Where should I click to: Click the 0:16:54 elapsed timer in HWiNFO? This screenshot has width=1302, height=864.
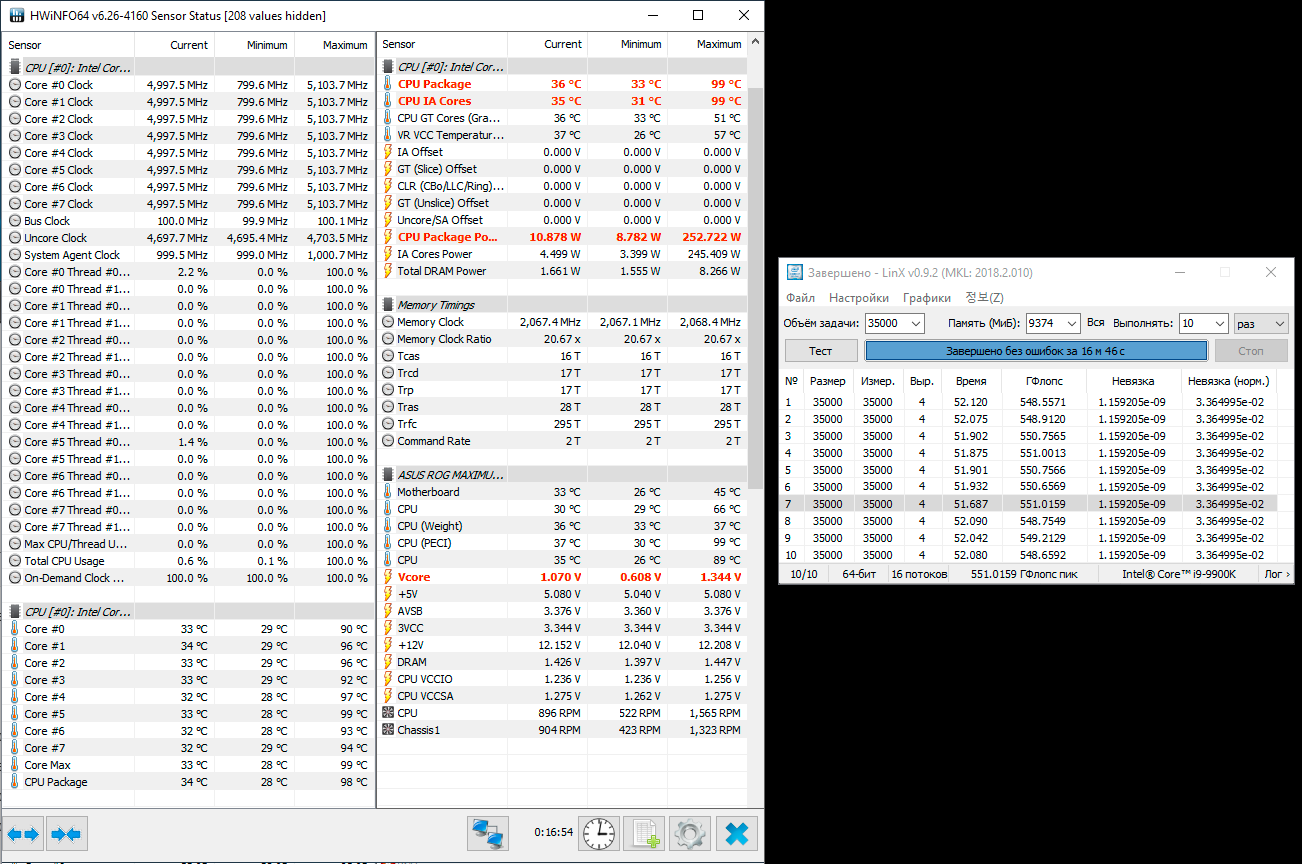tap(554, 832)
